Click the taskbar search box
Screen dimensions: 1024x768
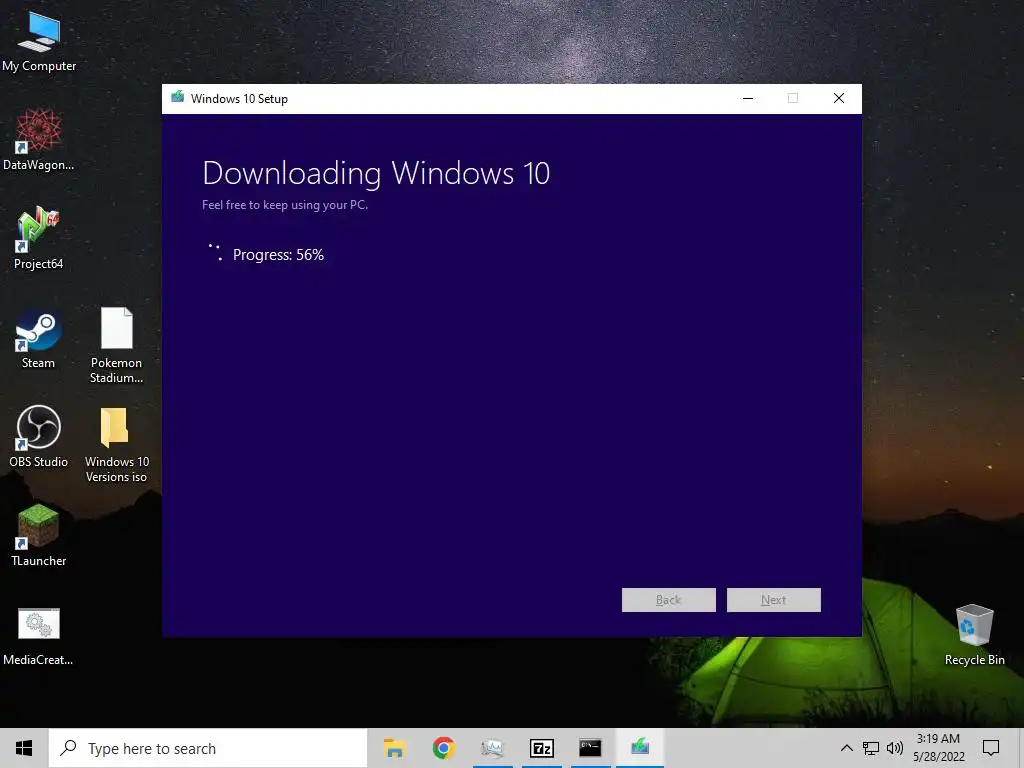click(208, 748)
